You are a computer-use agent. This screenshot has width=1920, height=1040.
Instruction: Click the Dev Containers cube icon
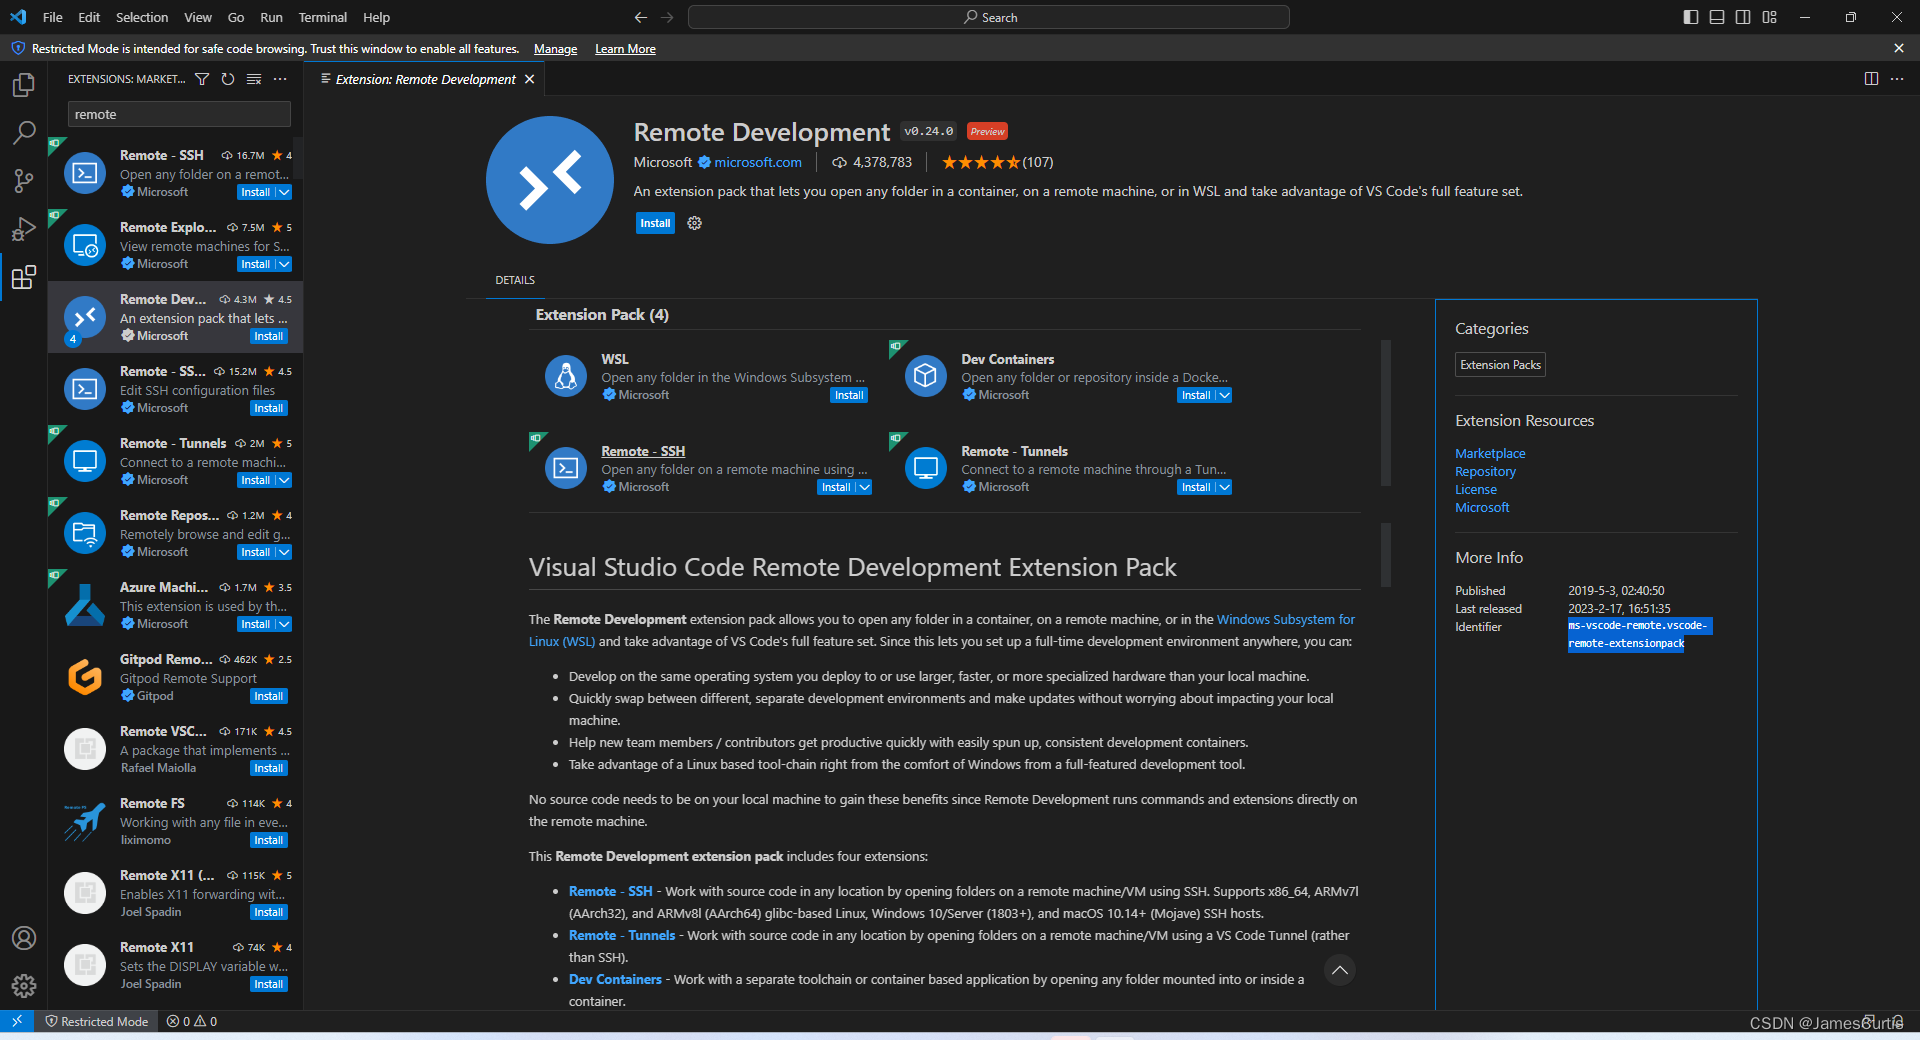click(926, 376)
